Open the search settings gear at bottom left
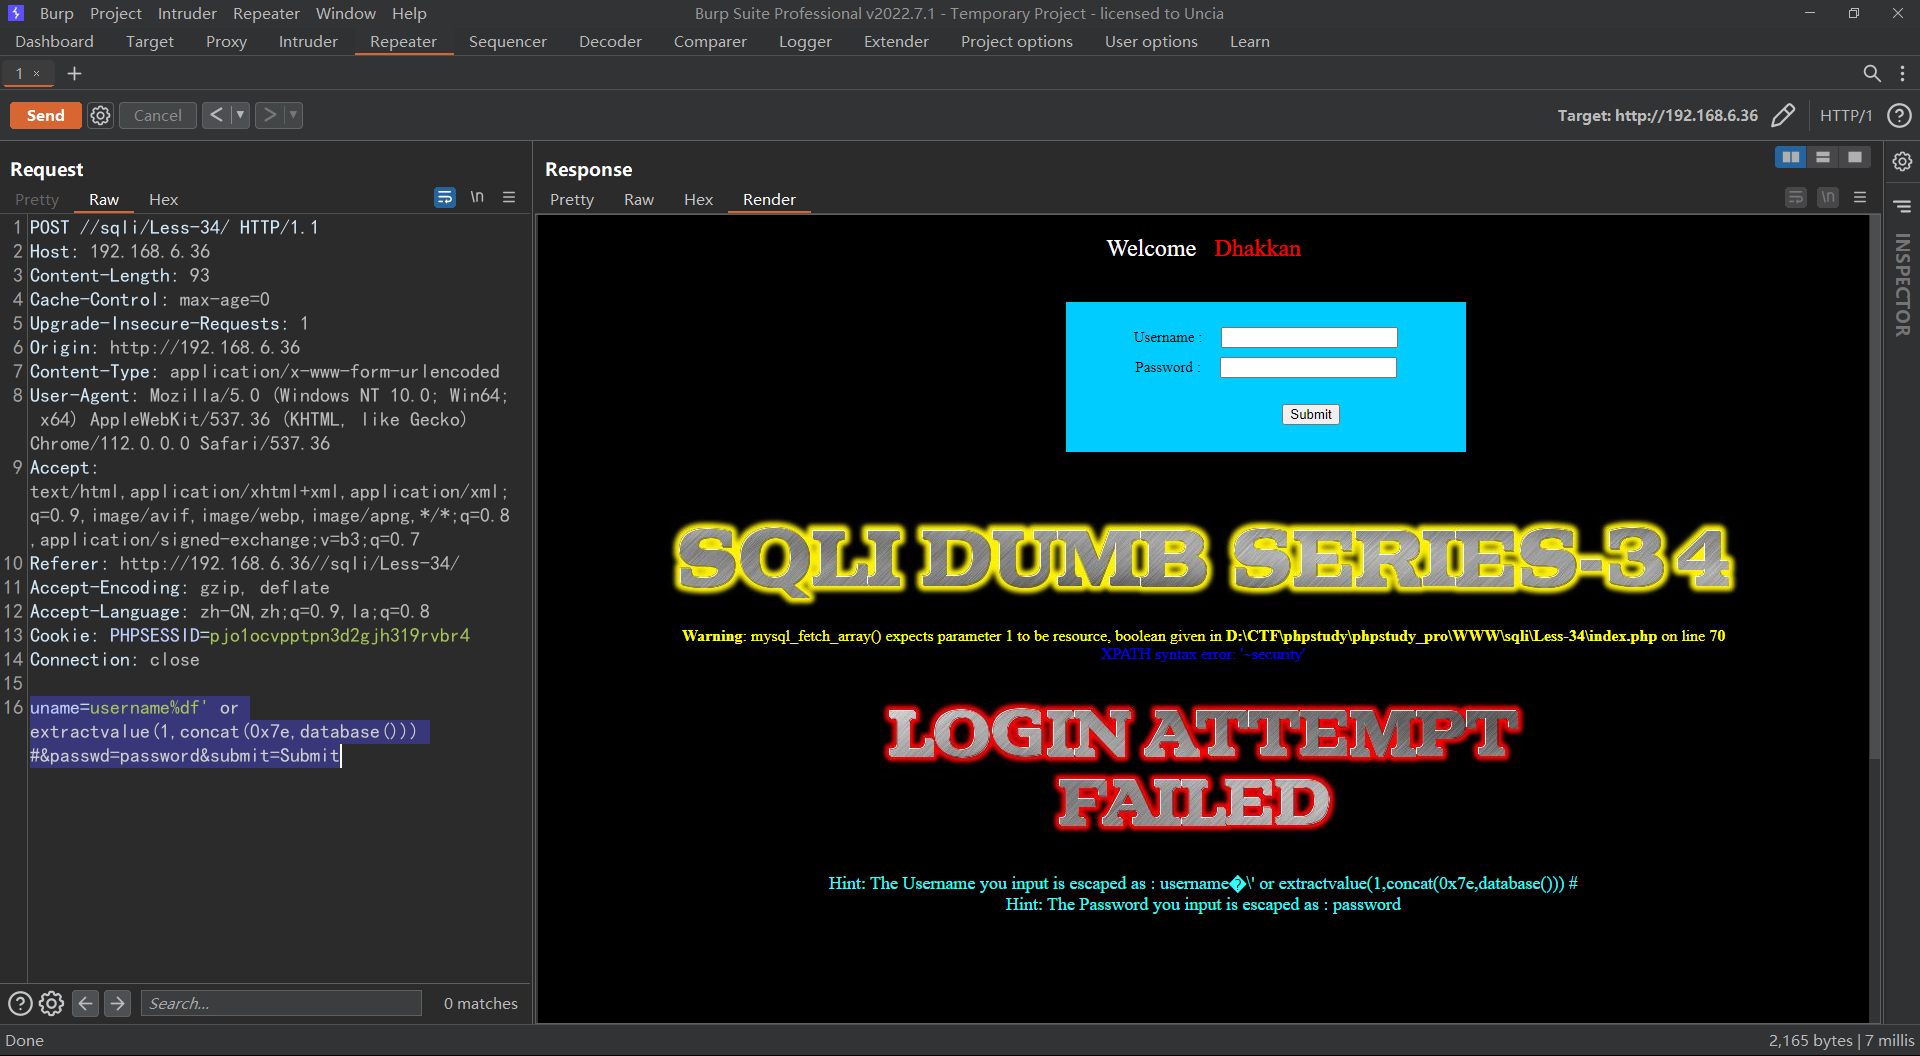 pyautogui.click(x=51, y=1003)
